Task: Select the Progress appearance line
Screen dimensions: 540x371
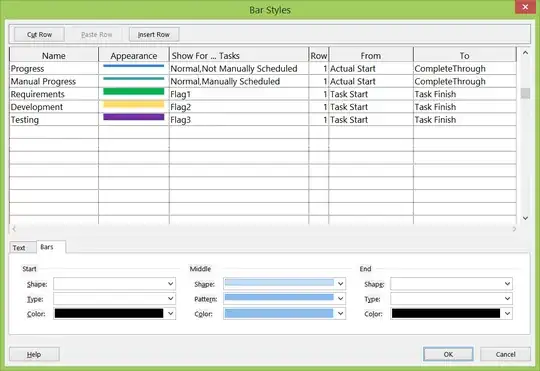Action: [134, 65]
